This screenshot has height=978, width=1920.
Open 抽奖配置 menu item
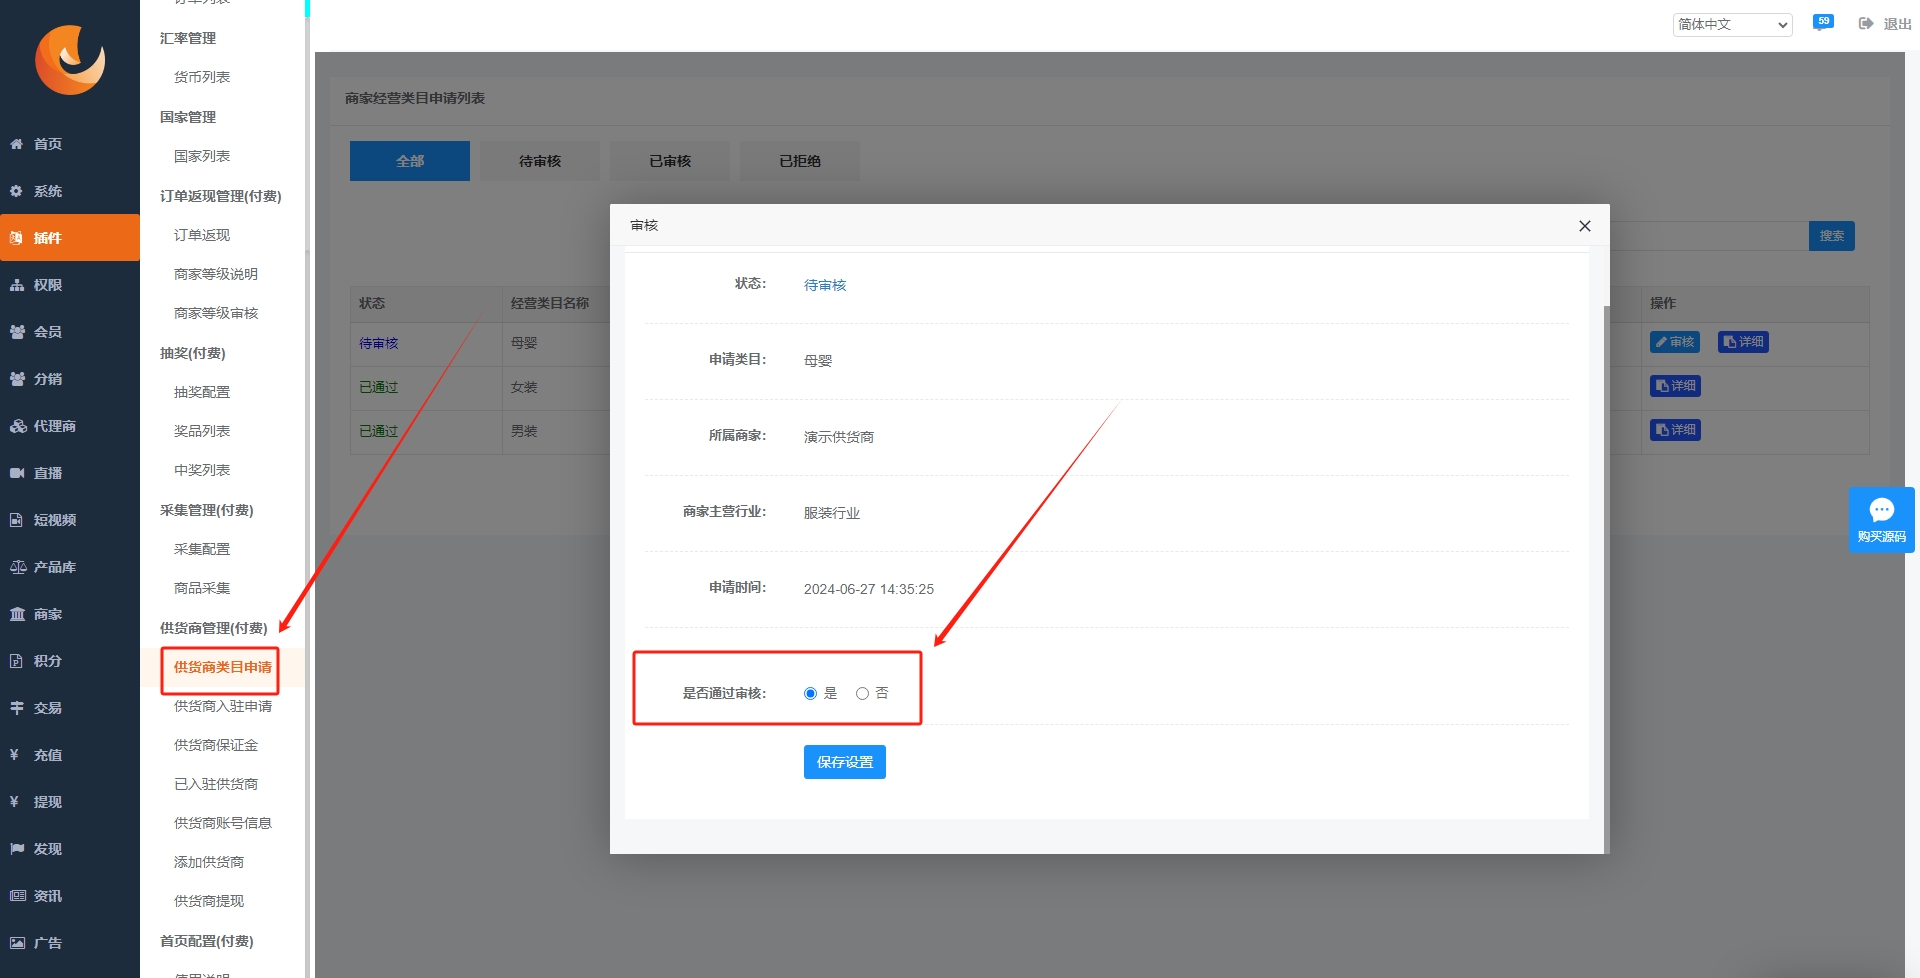[202, 392]
